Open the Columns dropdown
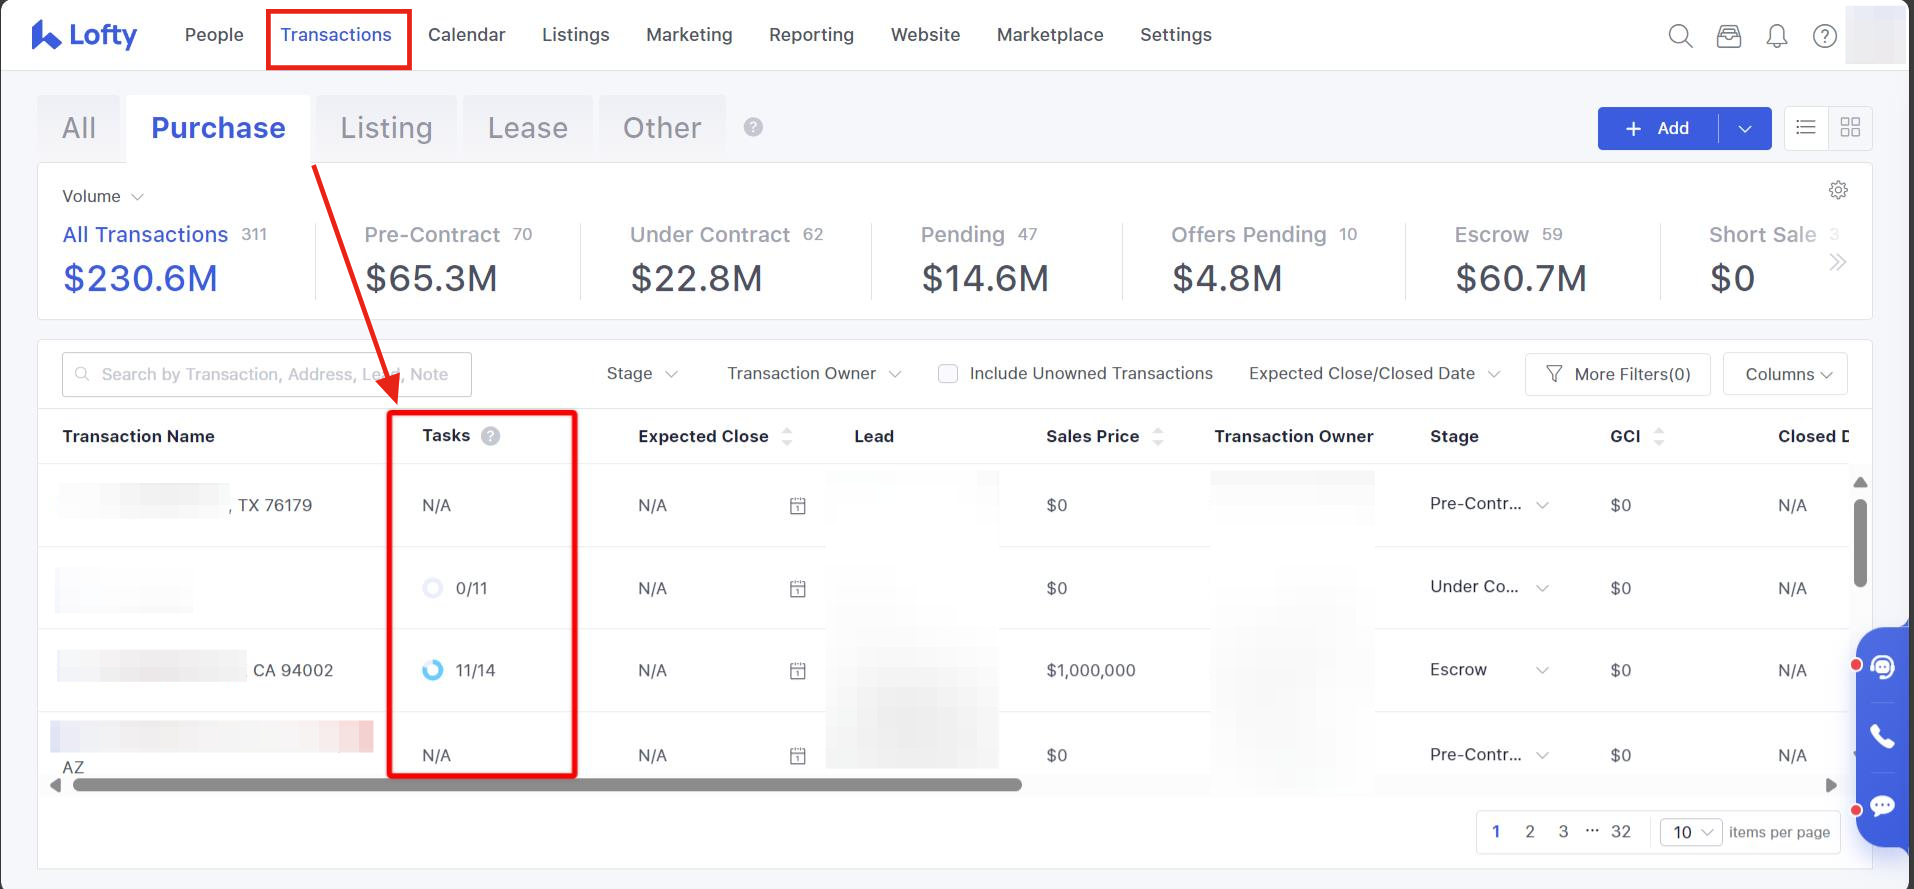1914x889 pixels. click(x=1785, y=374)
